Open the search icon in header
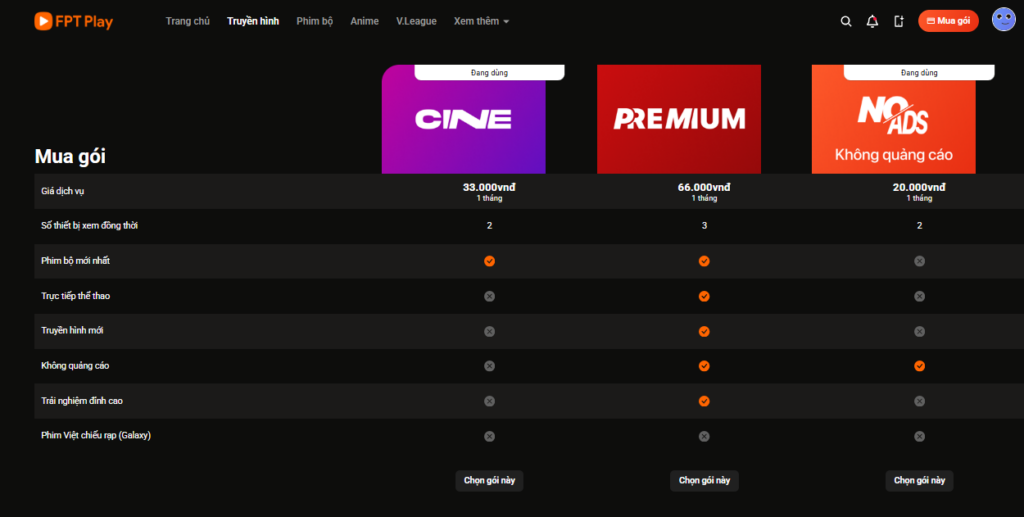 [846, 21]
